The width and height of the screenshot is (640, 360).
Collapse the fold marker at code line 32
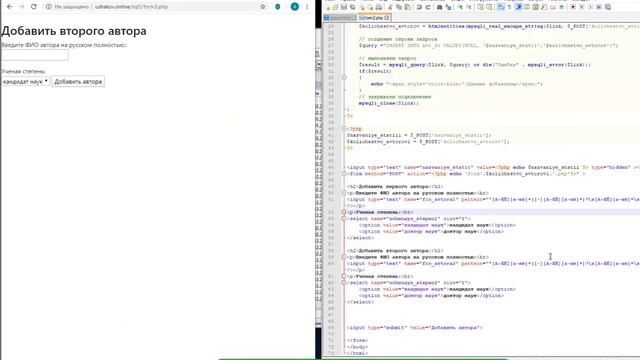[344, 77]
